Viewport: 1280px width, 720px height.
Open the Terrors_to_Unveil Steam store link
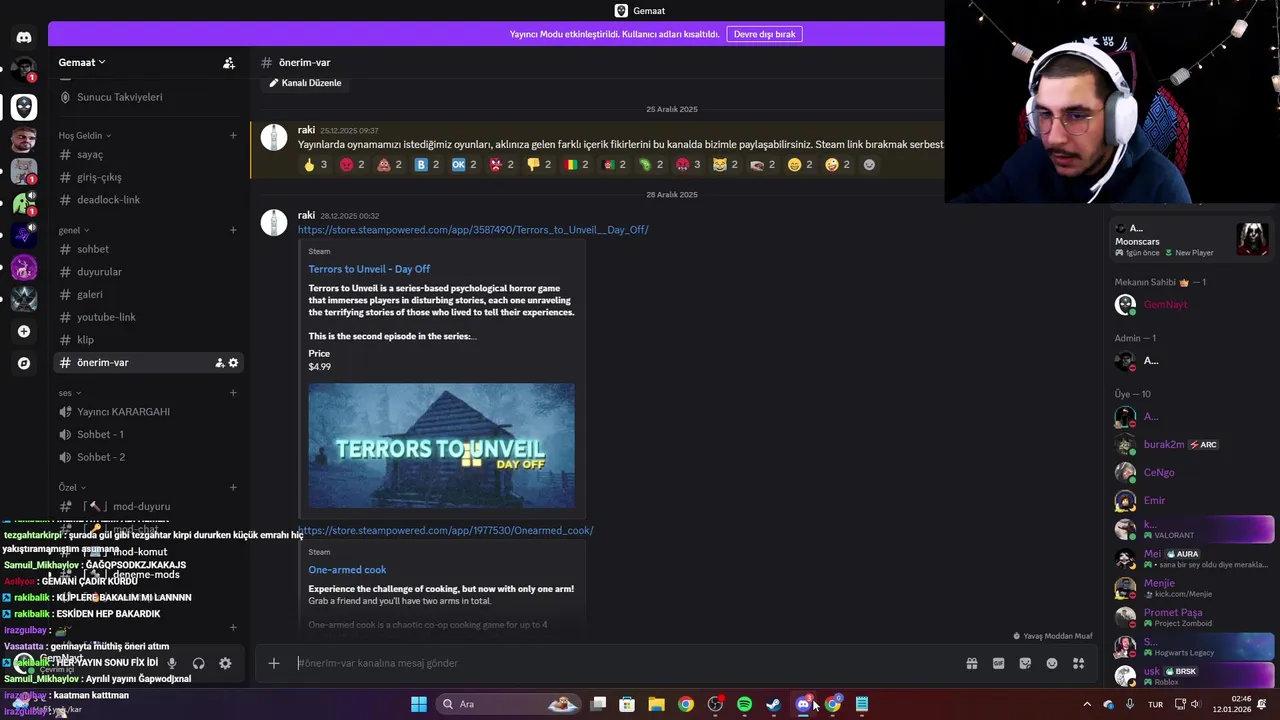[x=473, y=230]
